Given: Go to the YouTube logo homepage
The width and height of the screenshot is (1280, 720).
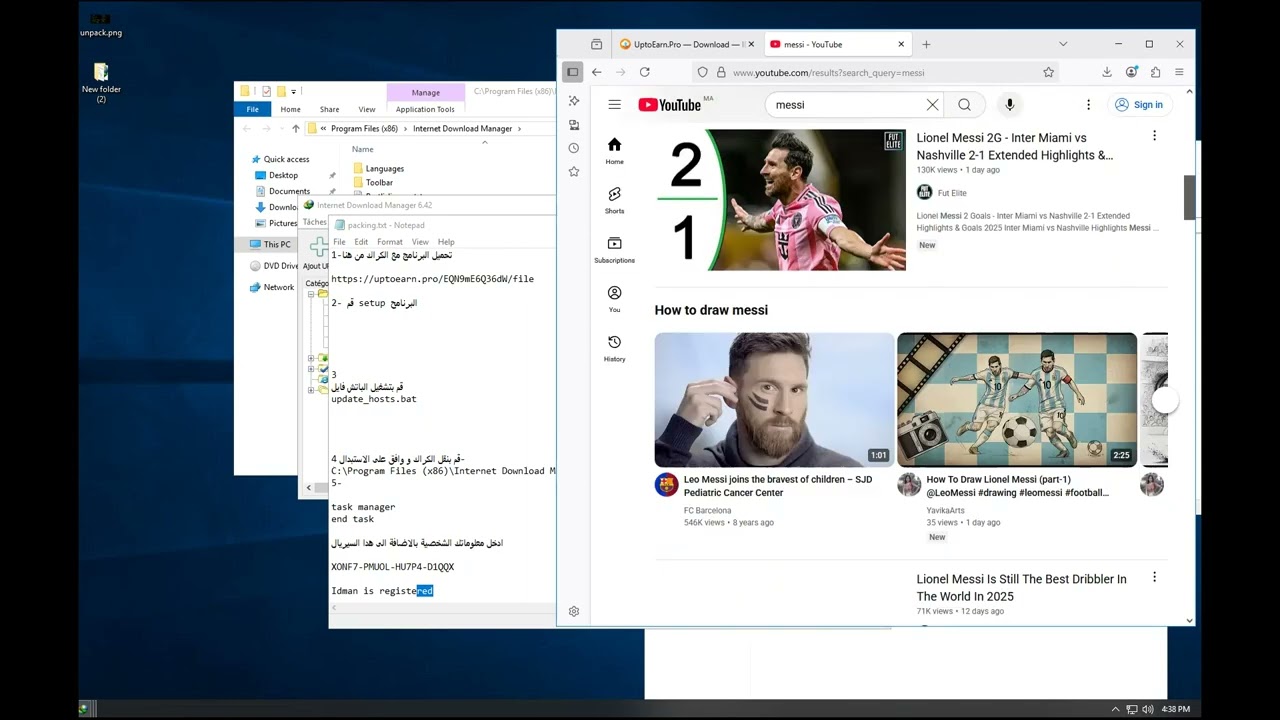Looking at the screenshot, I should pyautogui.click(x=669, y=105).
